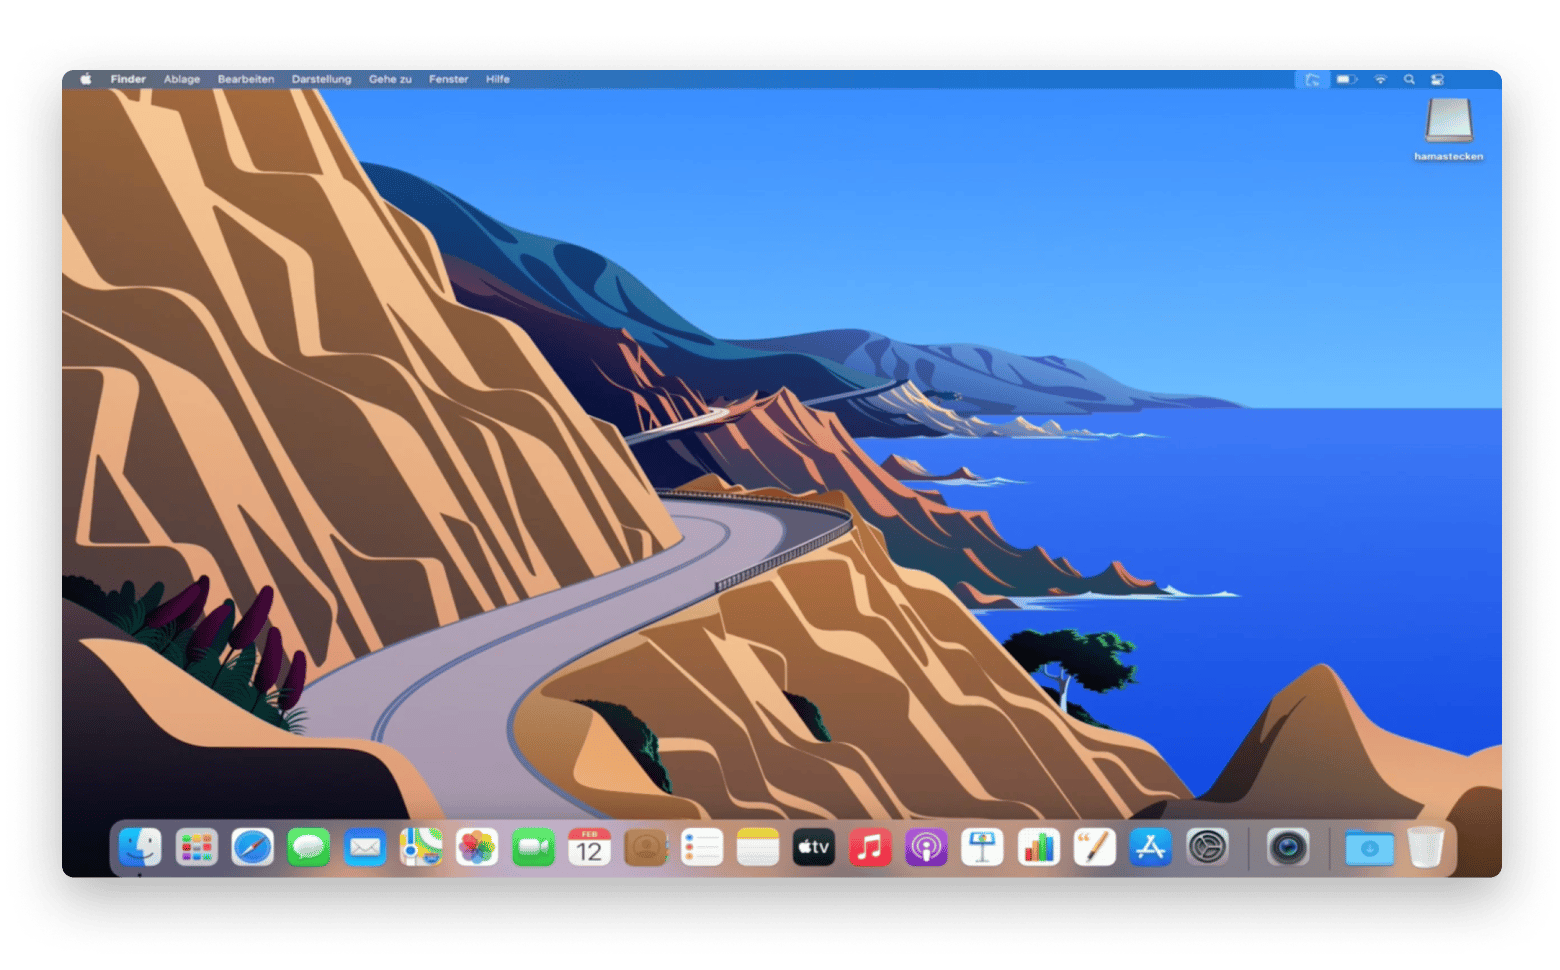Launch Maps from the Dock
The width and height of the screenshot is (1560, 970).
(x=421, y=848)
